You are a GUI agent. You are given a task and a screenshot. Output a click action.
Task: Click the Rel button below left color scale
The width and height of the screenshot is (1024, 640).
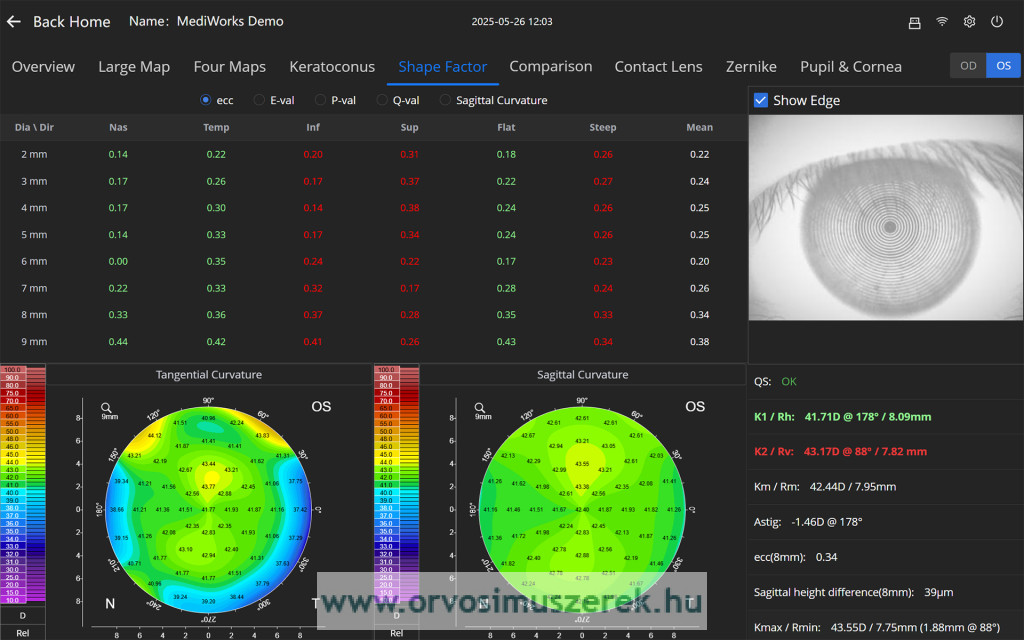pyautogui.click(x=23, y=633)
